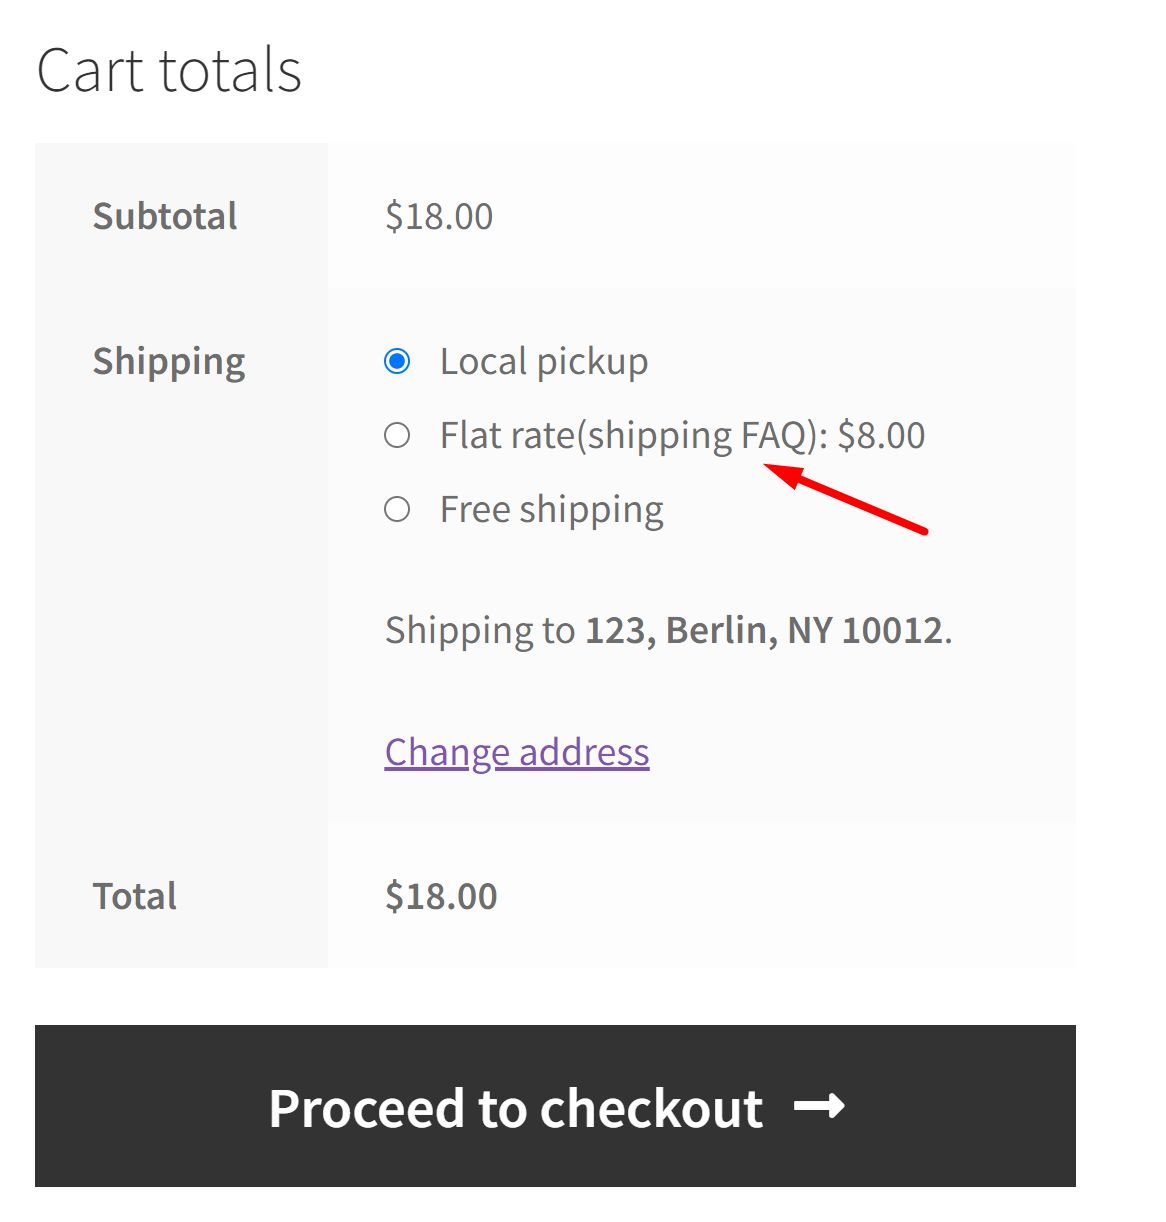
Task: Click the $8.00 flat rate price
Action: (881, 435)
